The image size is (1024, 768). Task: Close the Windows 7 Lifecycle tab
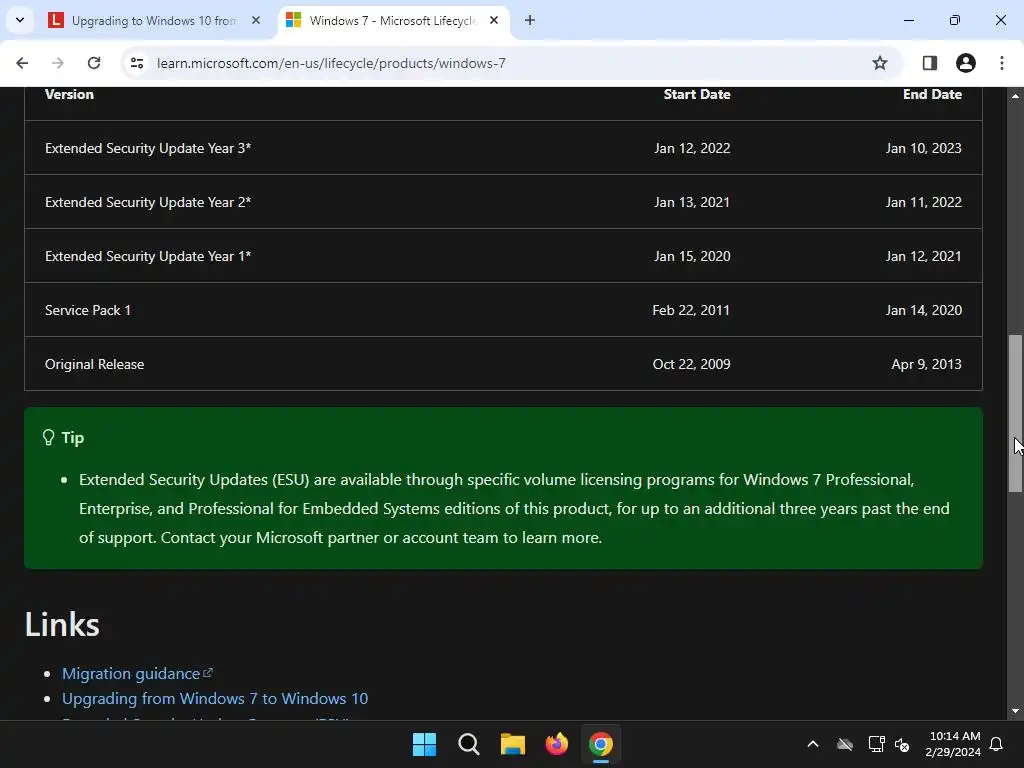494,20
